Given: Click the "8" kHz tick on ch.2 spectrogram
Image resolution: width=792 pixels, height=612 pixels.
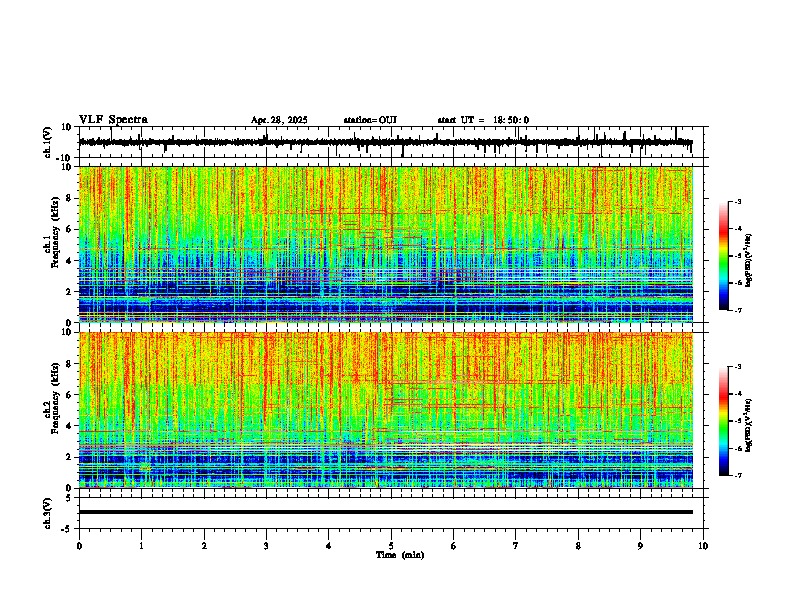Looking at the screenshot, I should click(69, 364).
